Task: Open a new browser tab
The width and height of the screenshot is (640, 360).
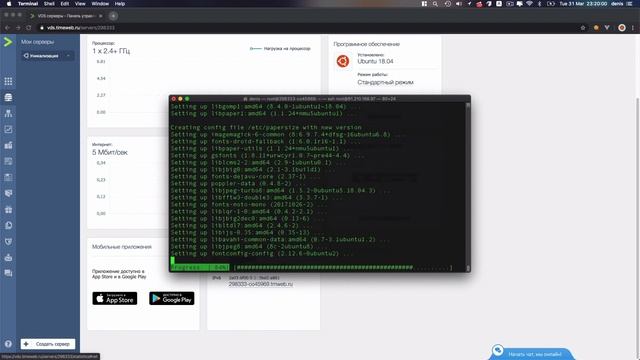Action: click(x=113, y=16)
